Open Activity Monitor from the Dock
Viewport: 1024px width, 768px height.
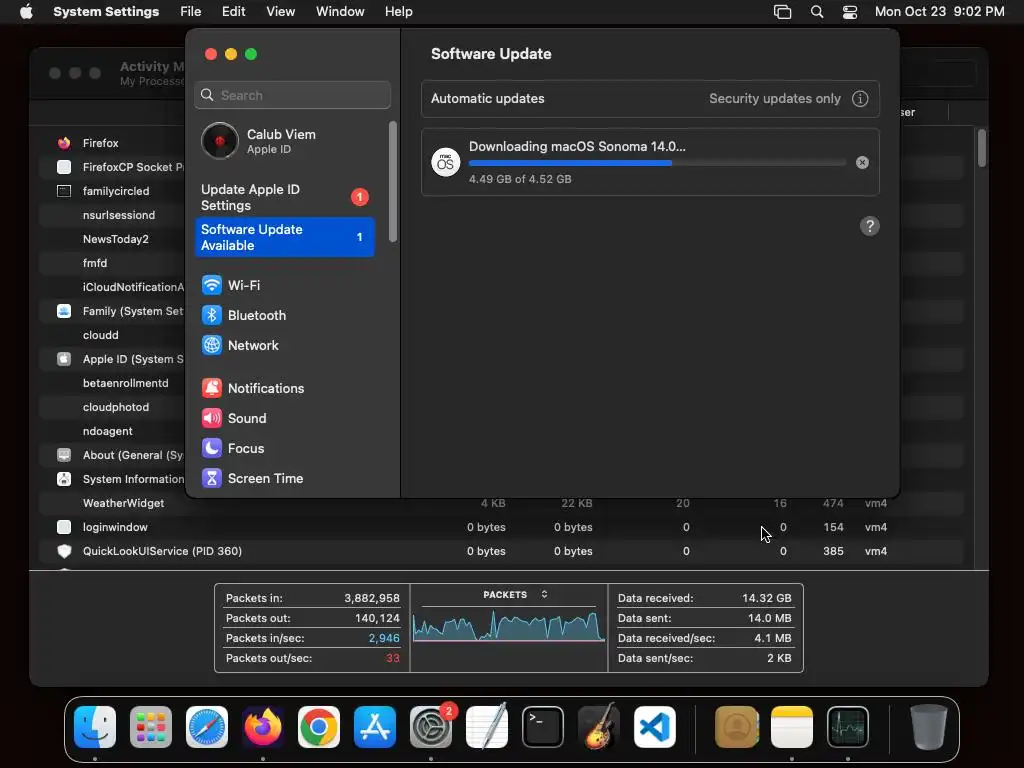click(x=848, y=727)
